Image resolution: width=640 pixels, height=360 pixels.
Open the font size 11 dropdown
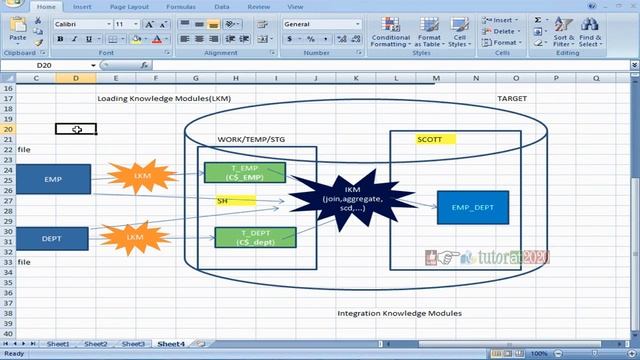pos(136,24)
